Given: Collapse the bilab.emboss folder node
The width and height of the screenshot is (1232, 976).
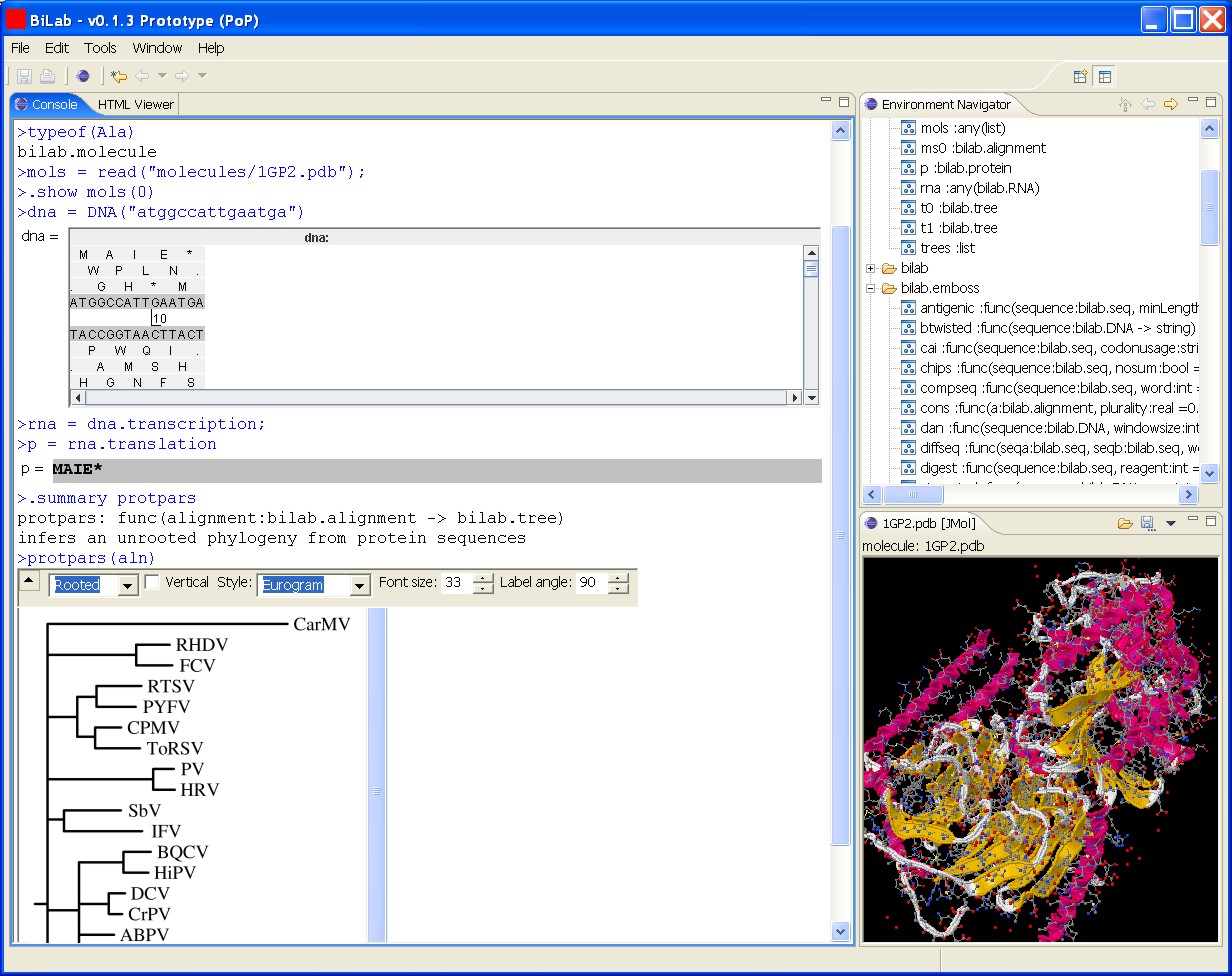Looking at the screenshot, I should point(870,288).
